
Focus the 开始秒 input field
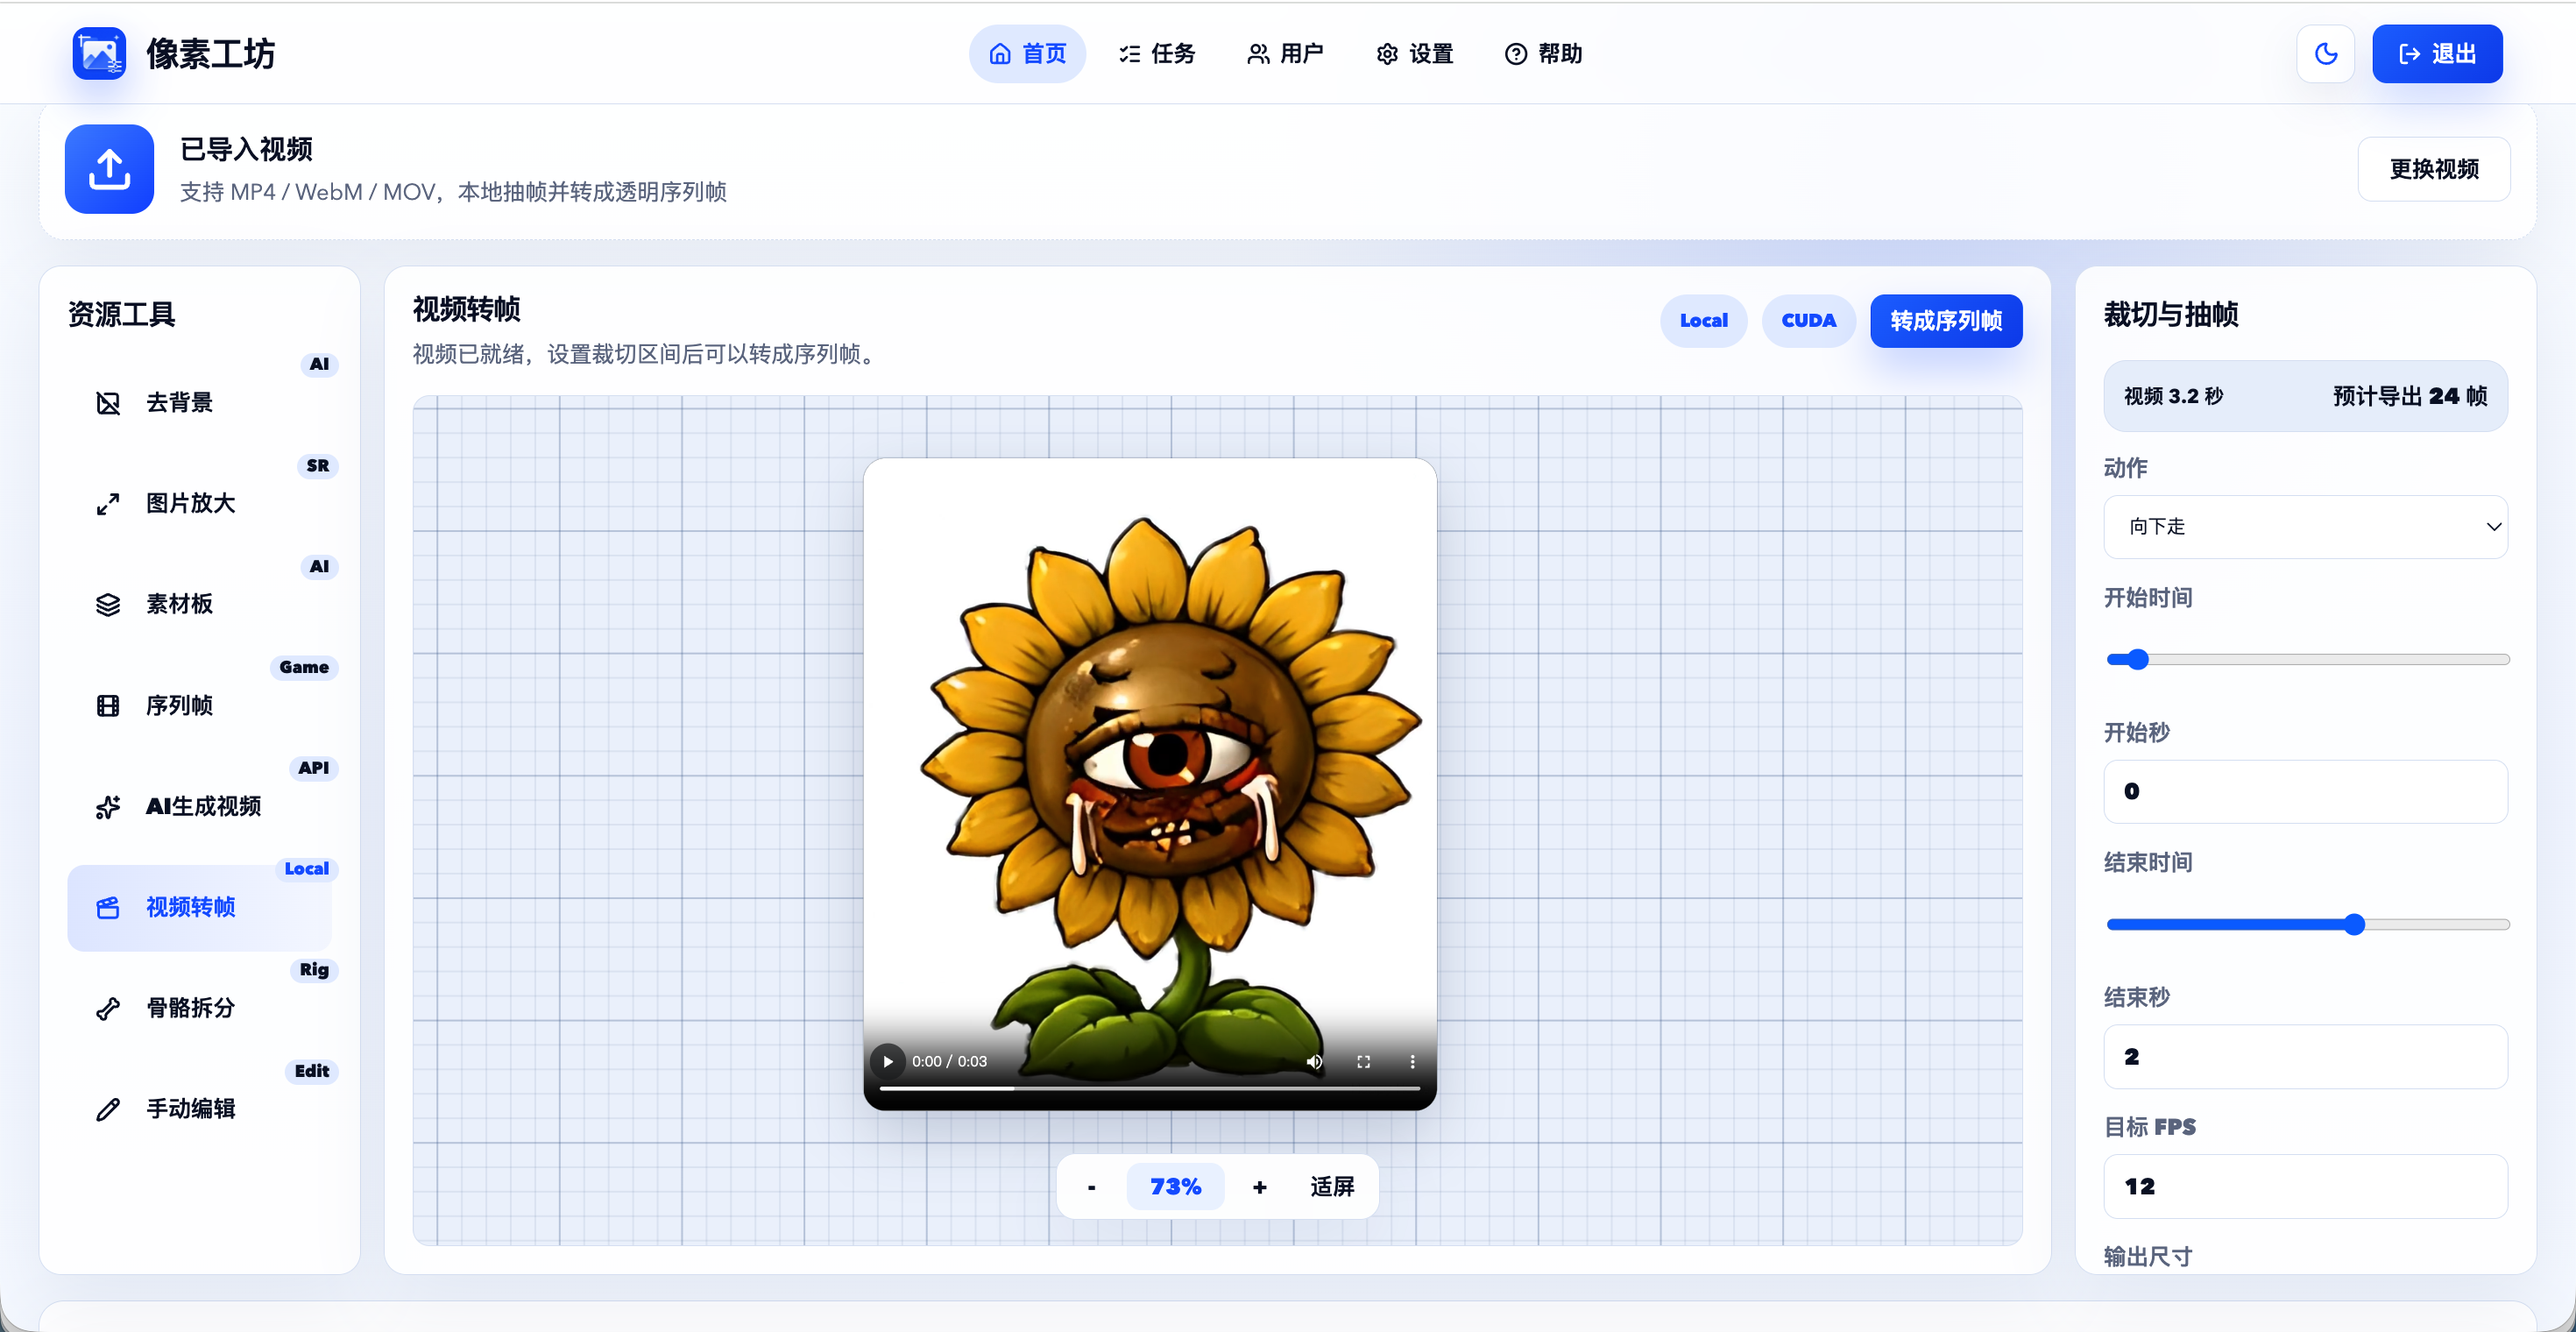(2305, 792)
